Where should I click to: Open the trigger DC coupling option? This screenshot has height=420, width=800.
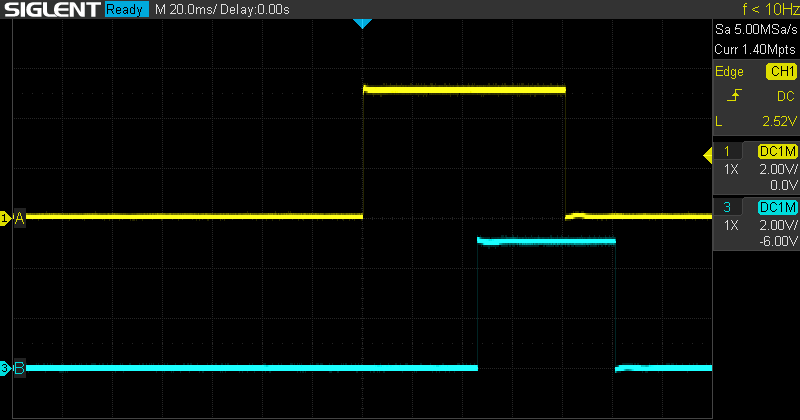click(x=784, y=96)
